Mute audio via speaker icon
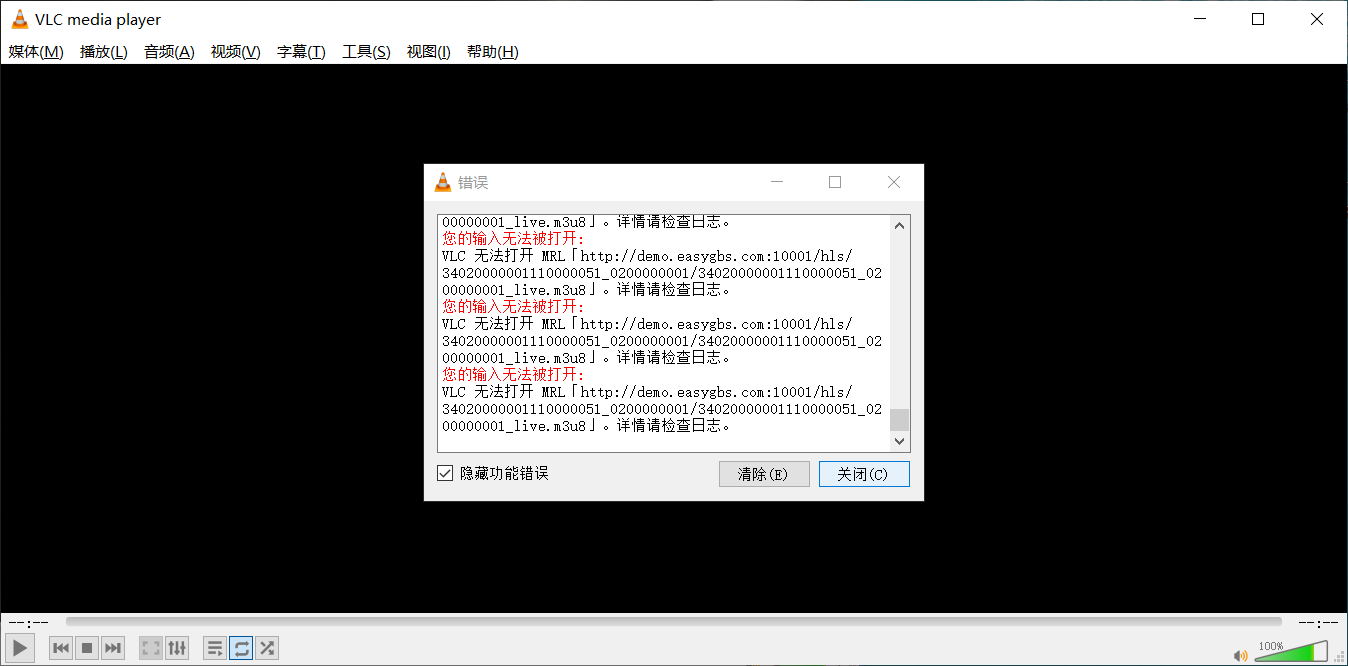This screenshot has height=666, width=1348. [x=1241, y=655]
